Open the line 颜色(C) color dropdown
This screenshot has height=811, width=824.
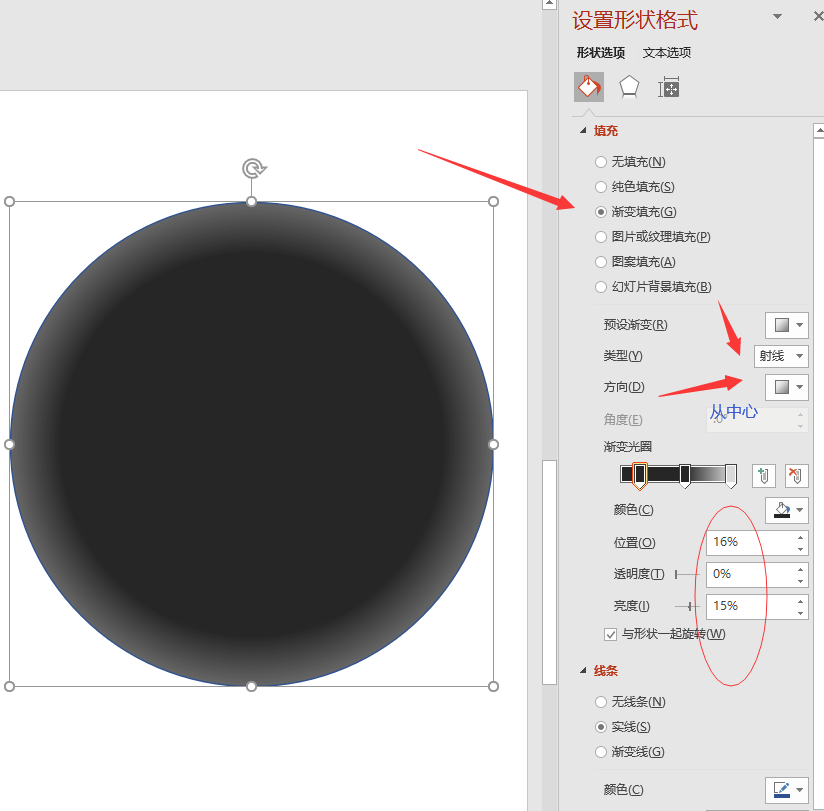(786, 790)
